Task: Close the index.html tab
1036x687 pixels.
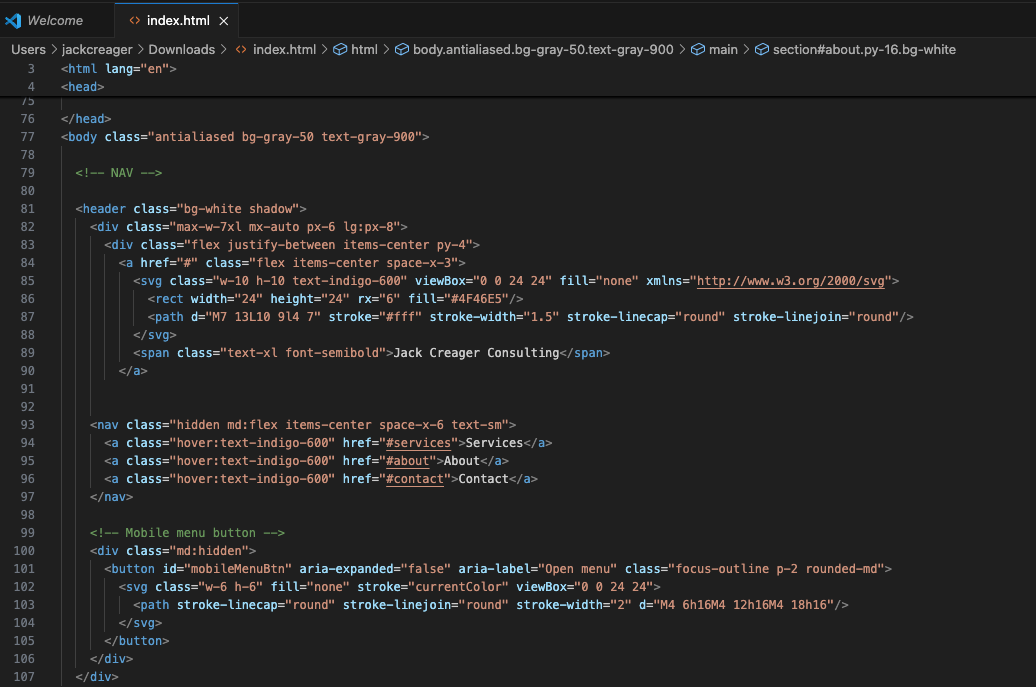Action: 224,20
